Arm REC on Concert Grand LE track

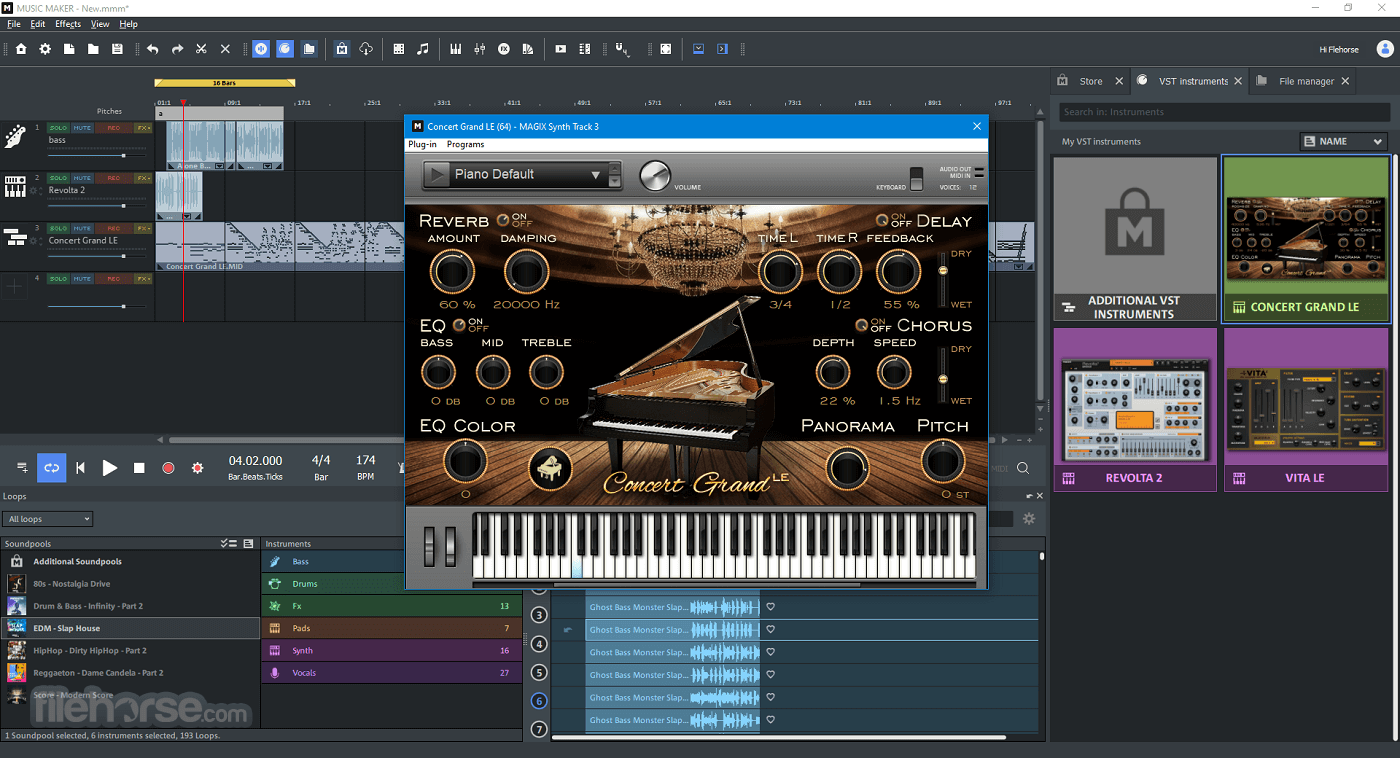coord(114,228)
